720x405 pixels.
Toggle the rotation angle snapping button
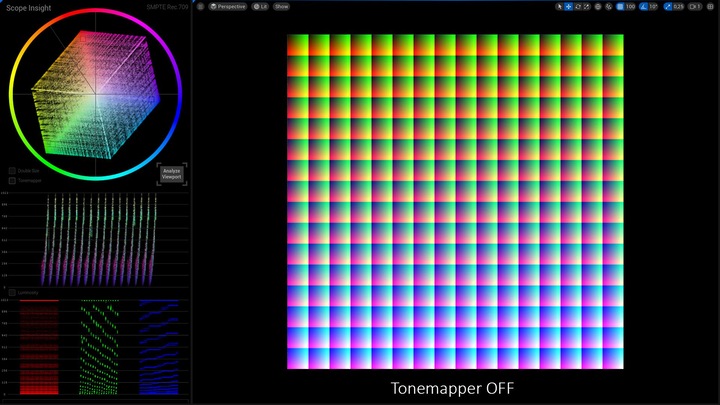pyautogui.click(x=644, y=6)
